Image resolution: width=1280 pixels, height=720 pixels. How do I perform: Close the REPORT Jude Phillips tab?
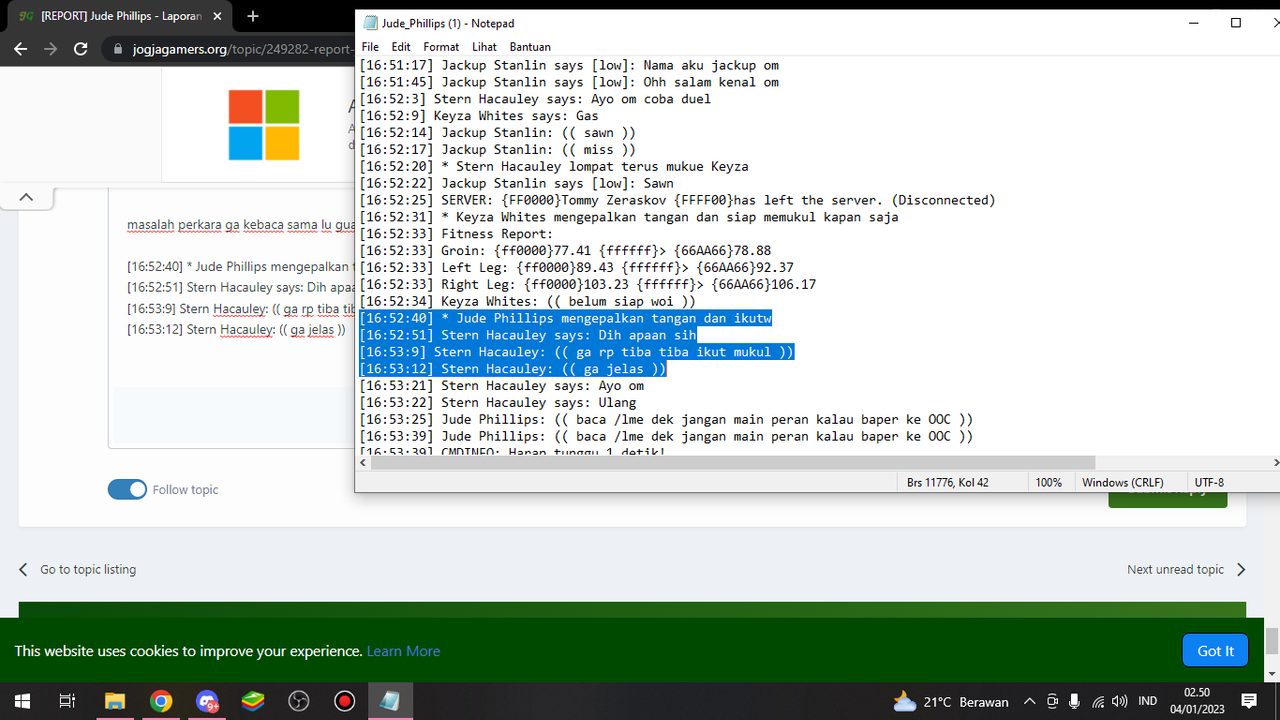217,16
